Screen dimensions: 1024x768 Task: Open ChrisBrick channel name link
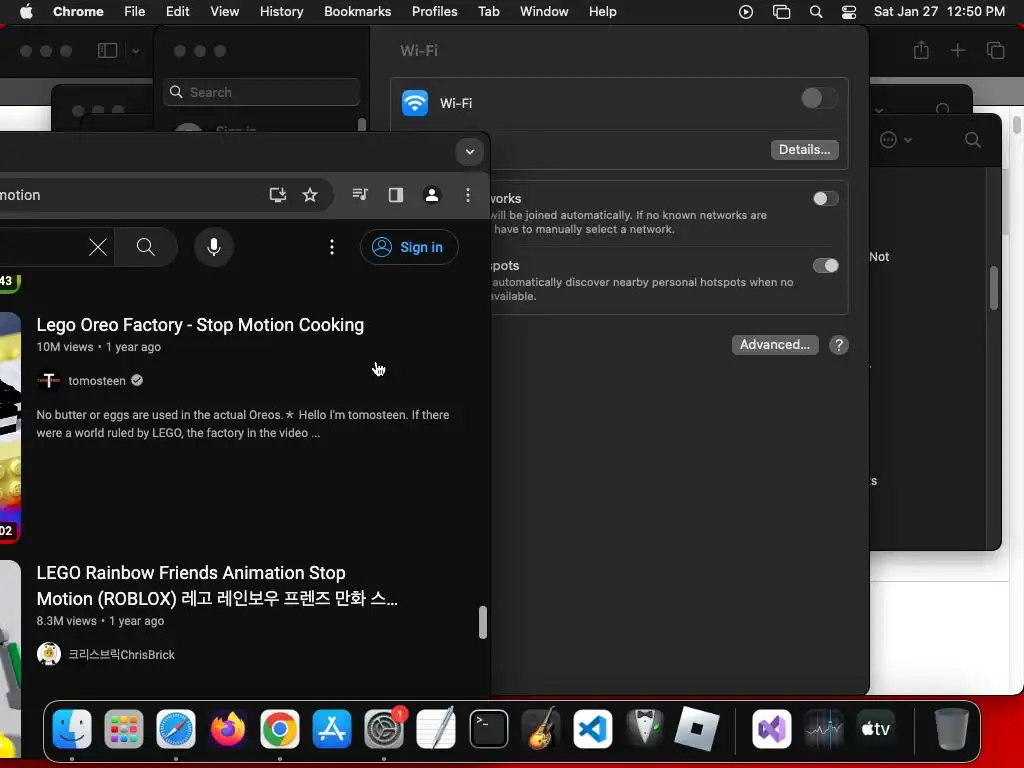coord(121,654)
